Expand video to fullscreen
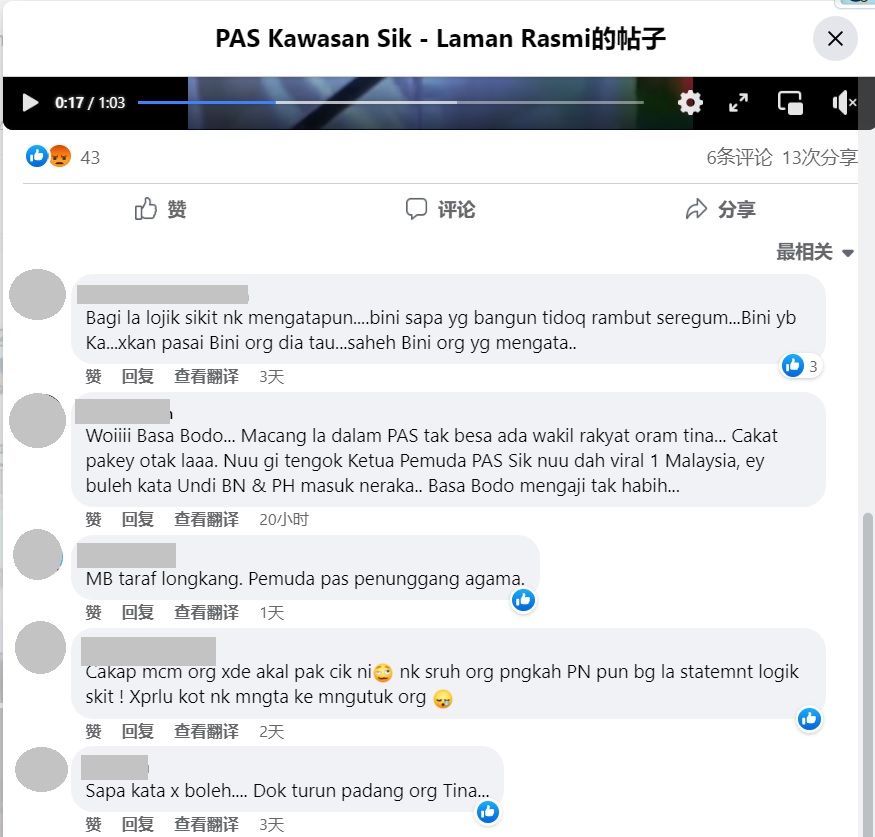The width and height of the screenshot is (875, 837). point(739,103)
